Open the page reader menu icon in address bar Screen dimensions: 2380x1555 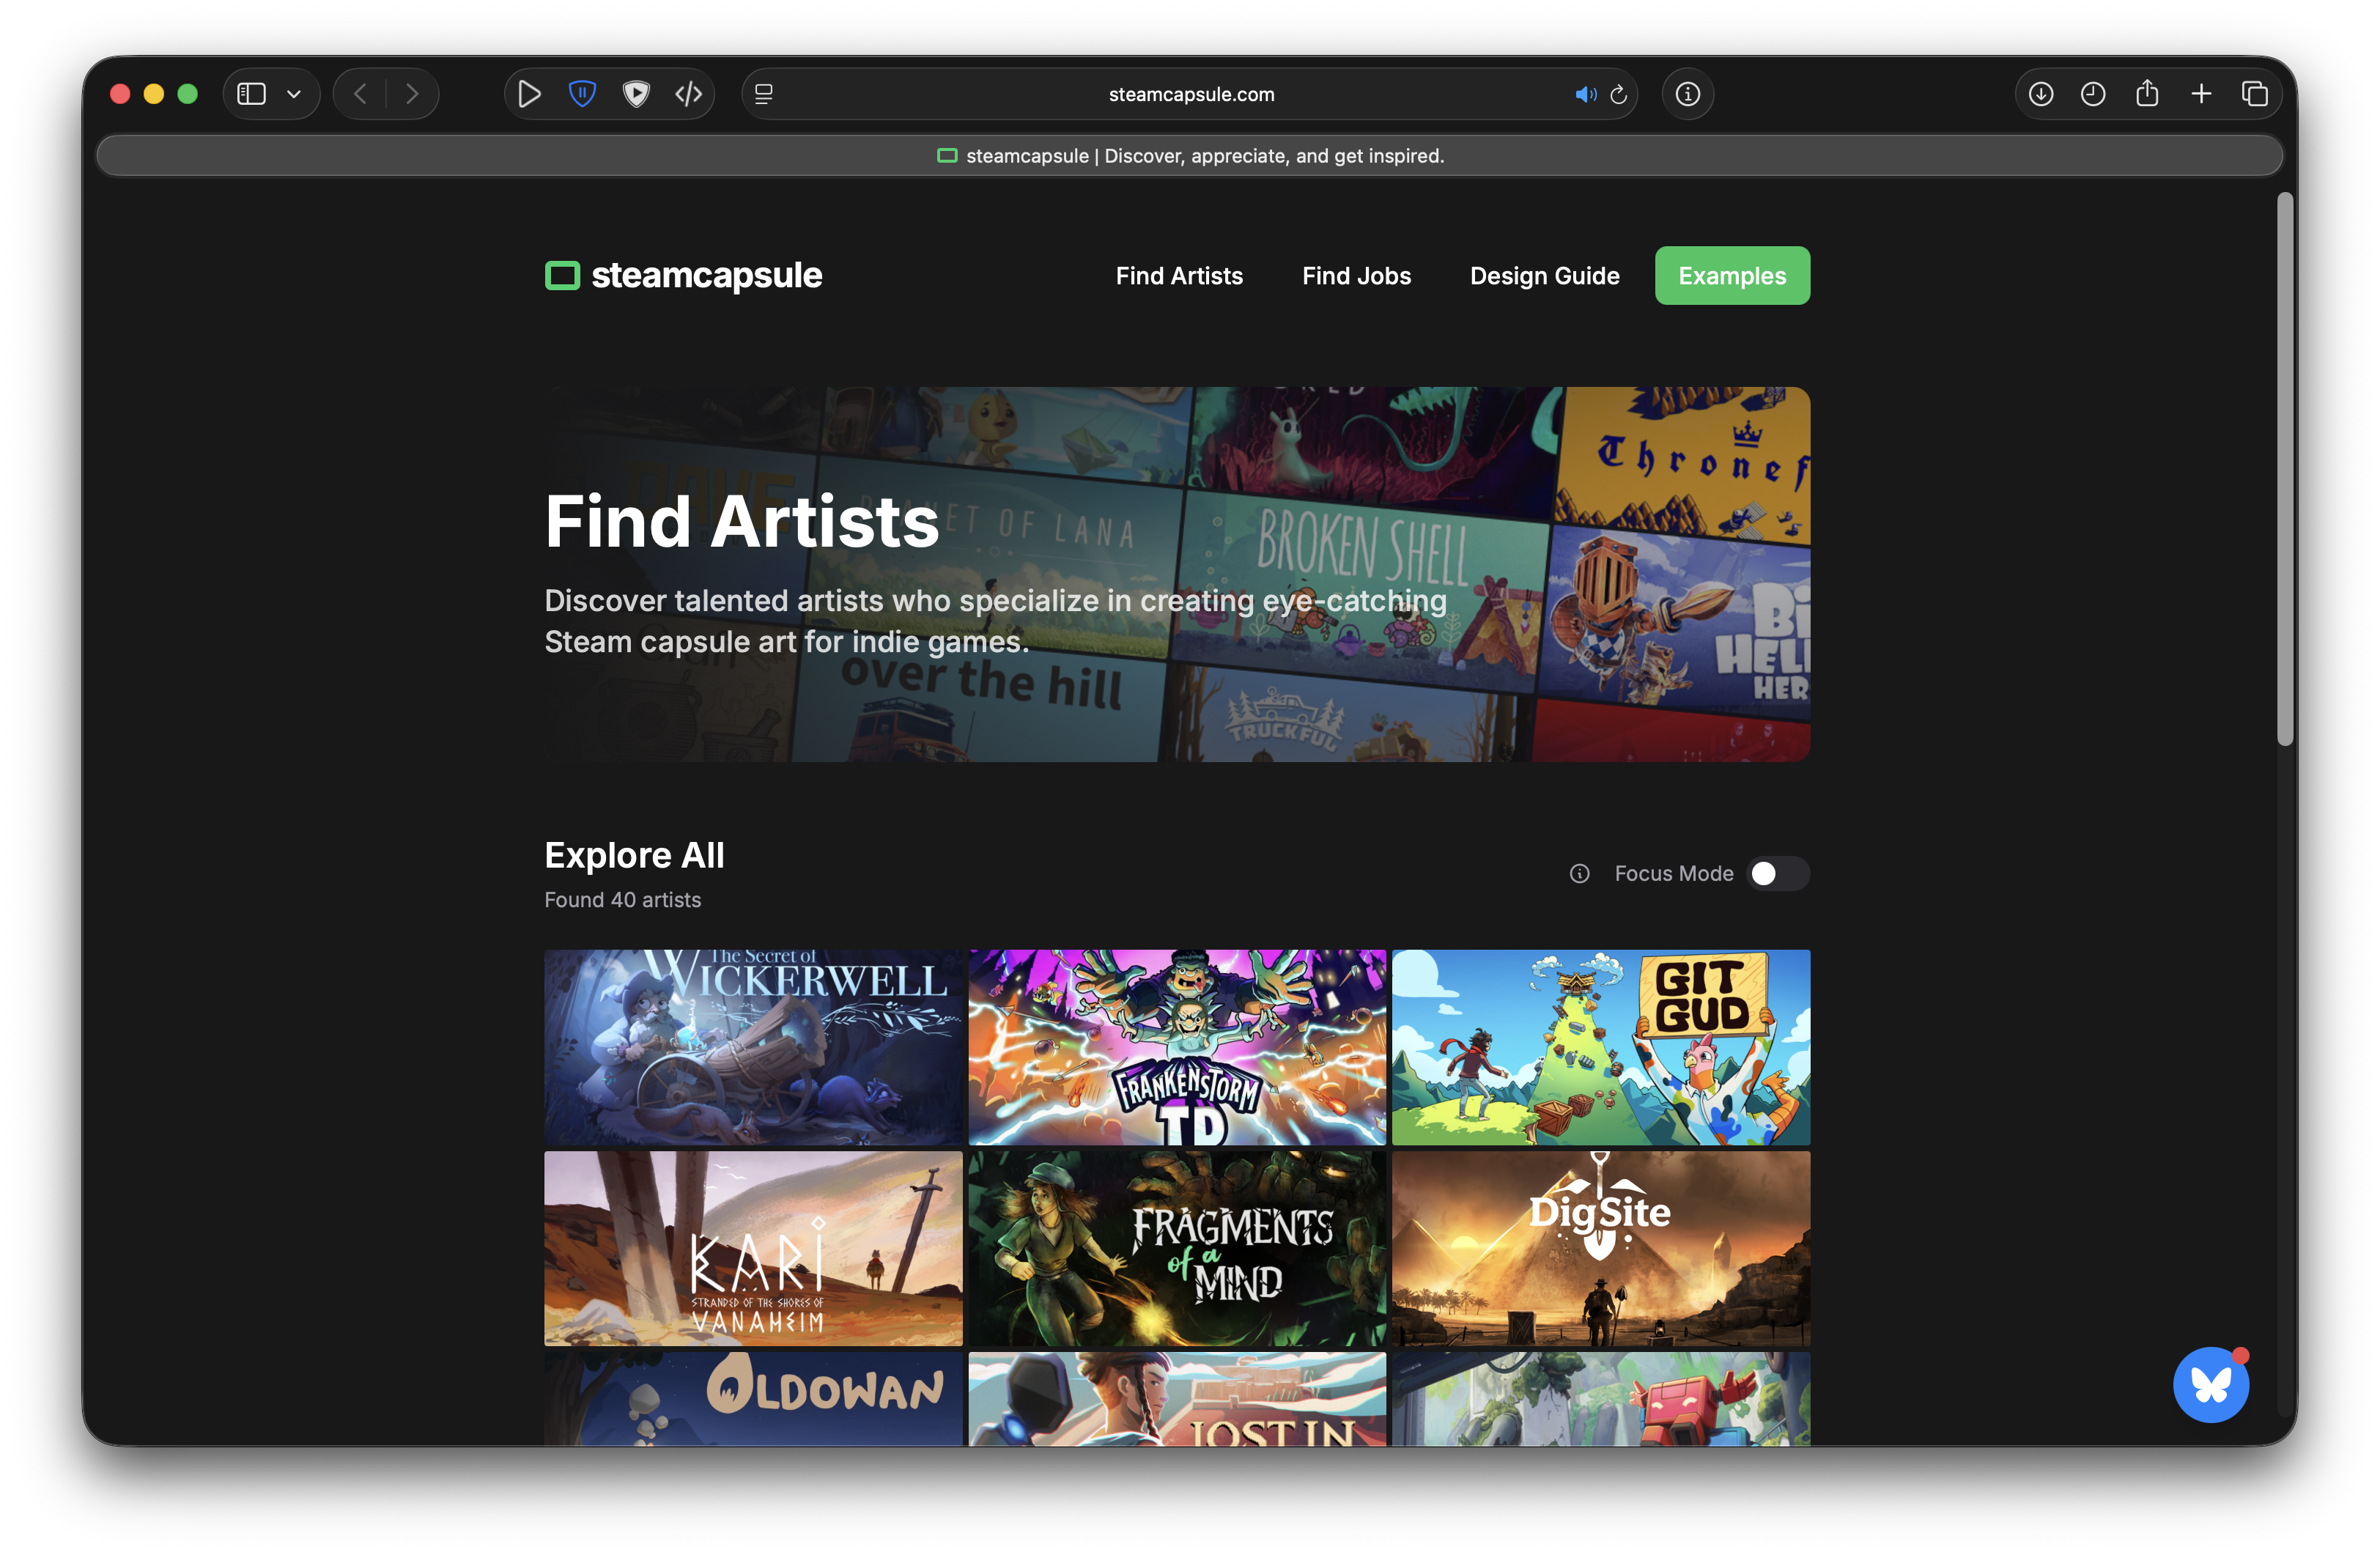coord(764,94)
